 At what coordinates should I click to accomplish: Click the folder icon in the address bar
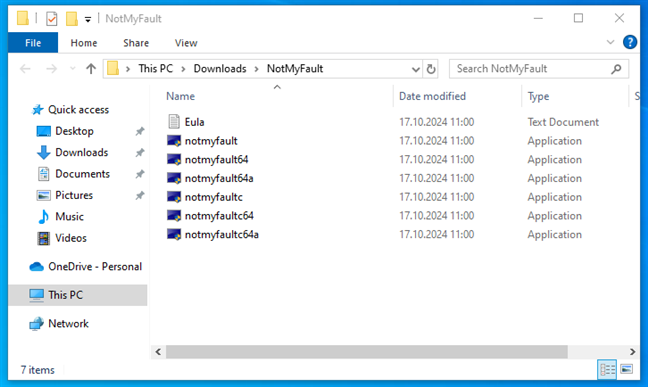(x=113, y=68)
